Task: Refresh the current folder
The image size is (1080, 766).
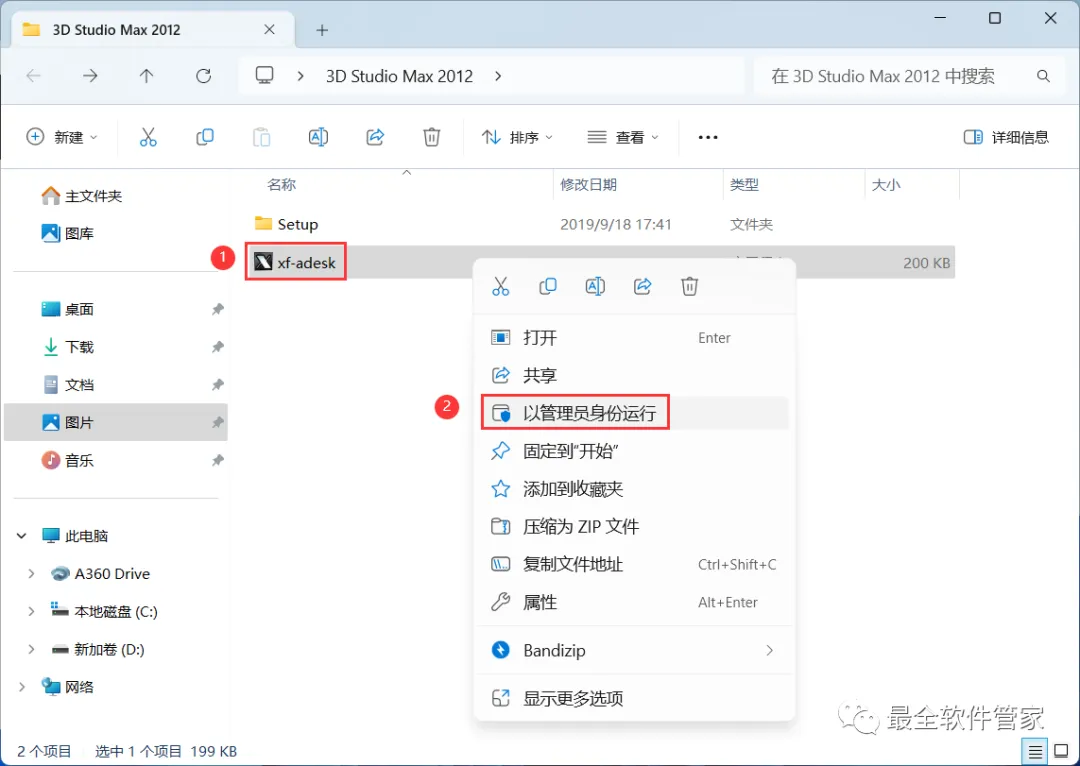Action: click(x=203, y=76)
